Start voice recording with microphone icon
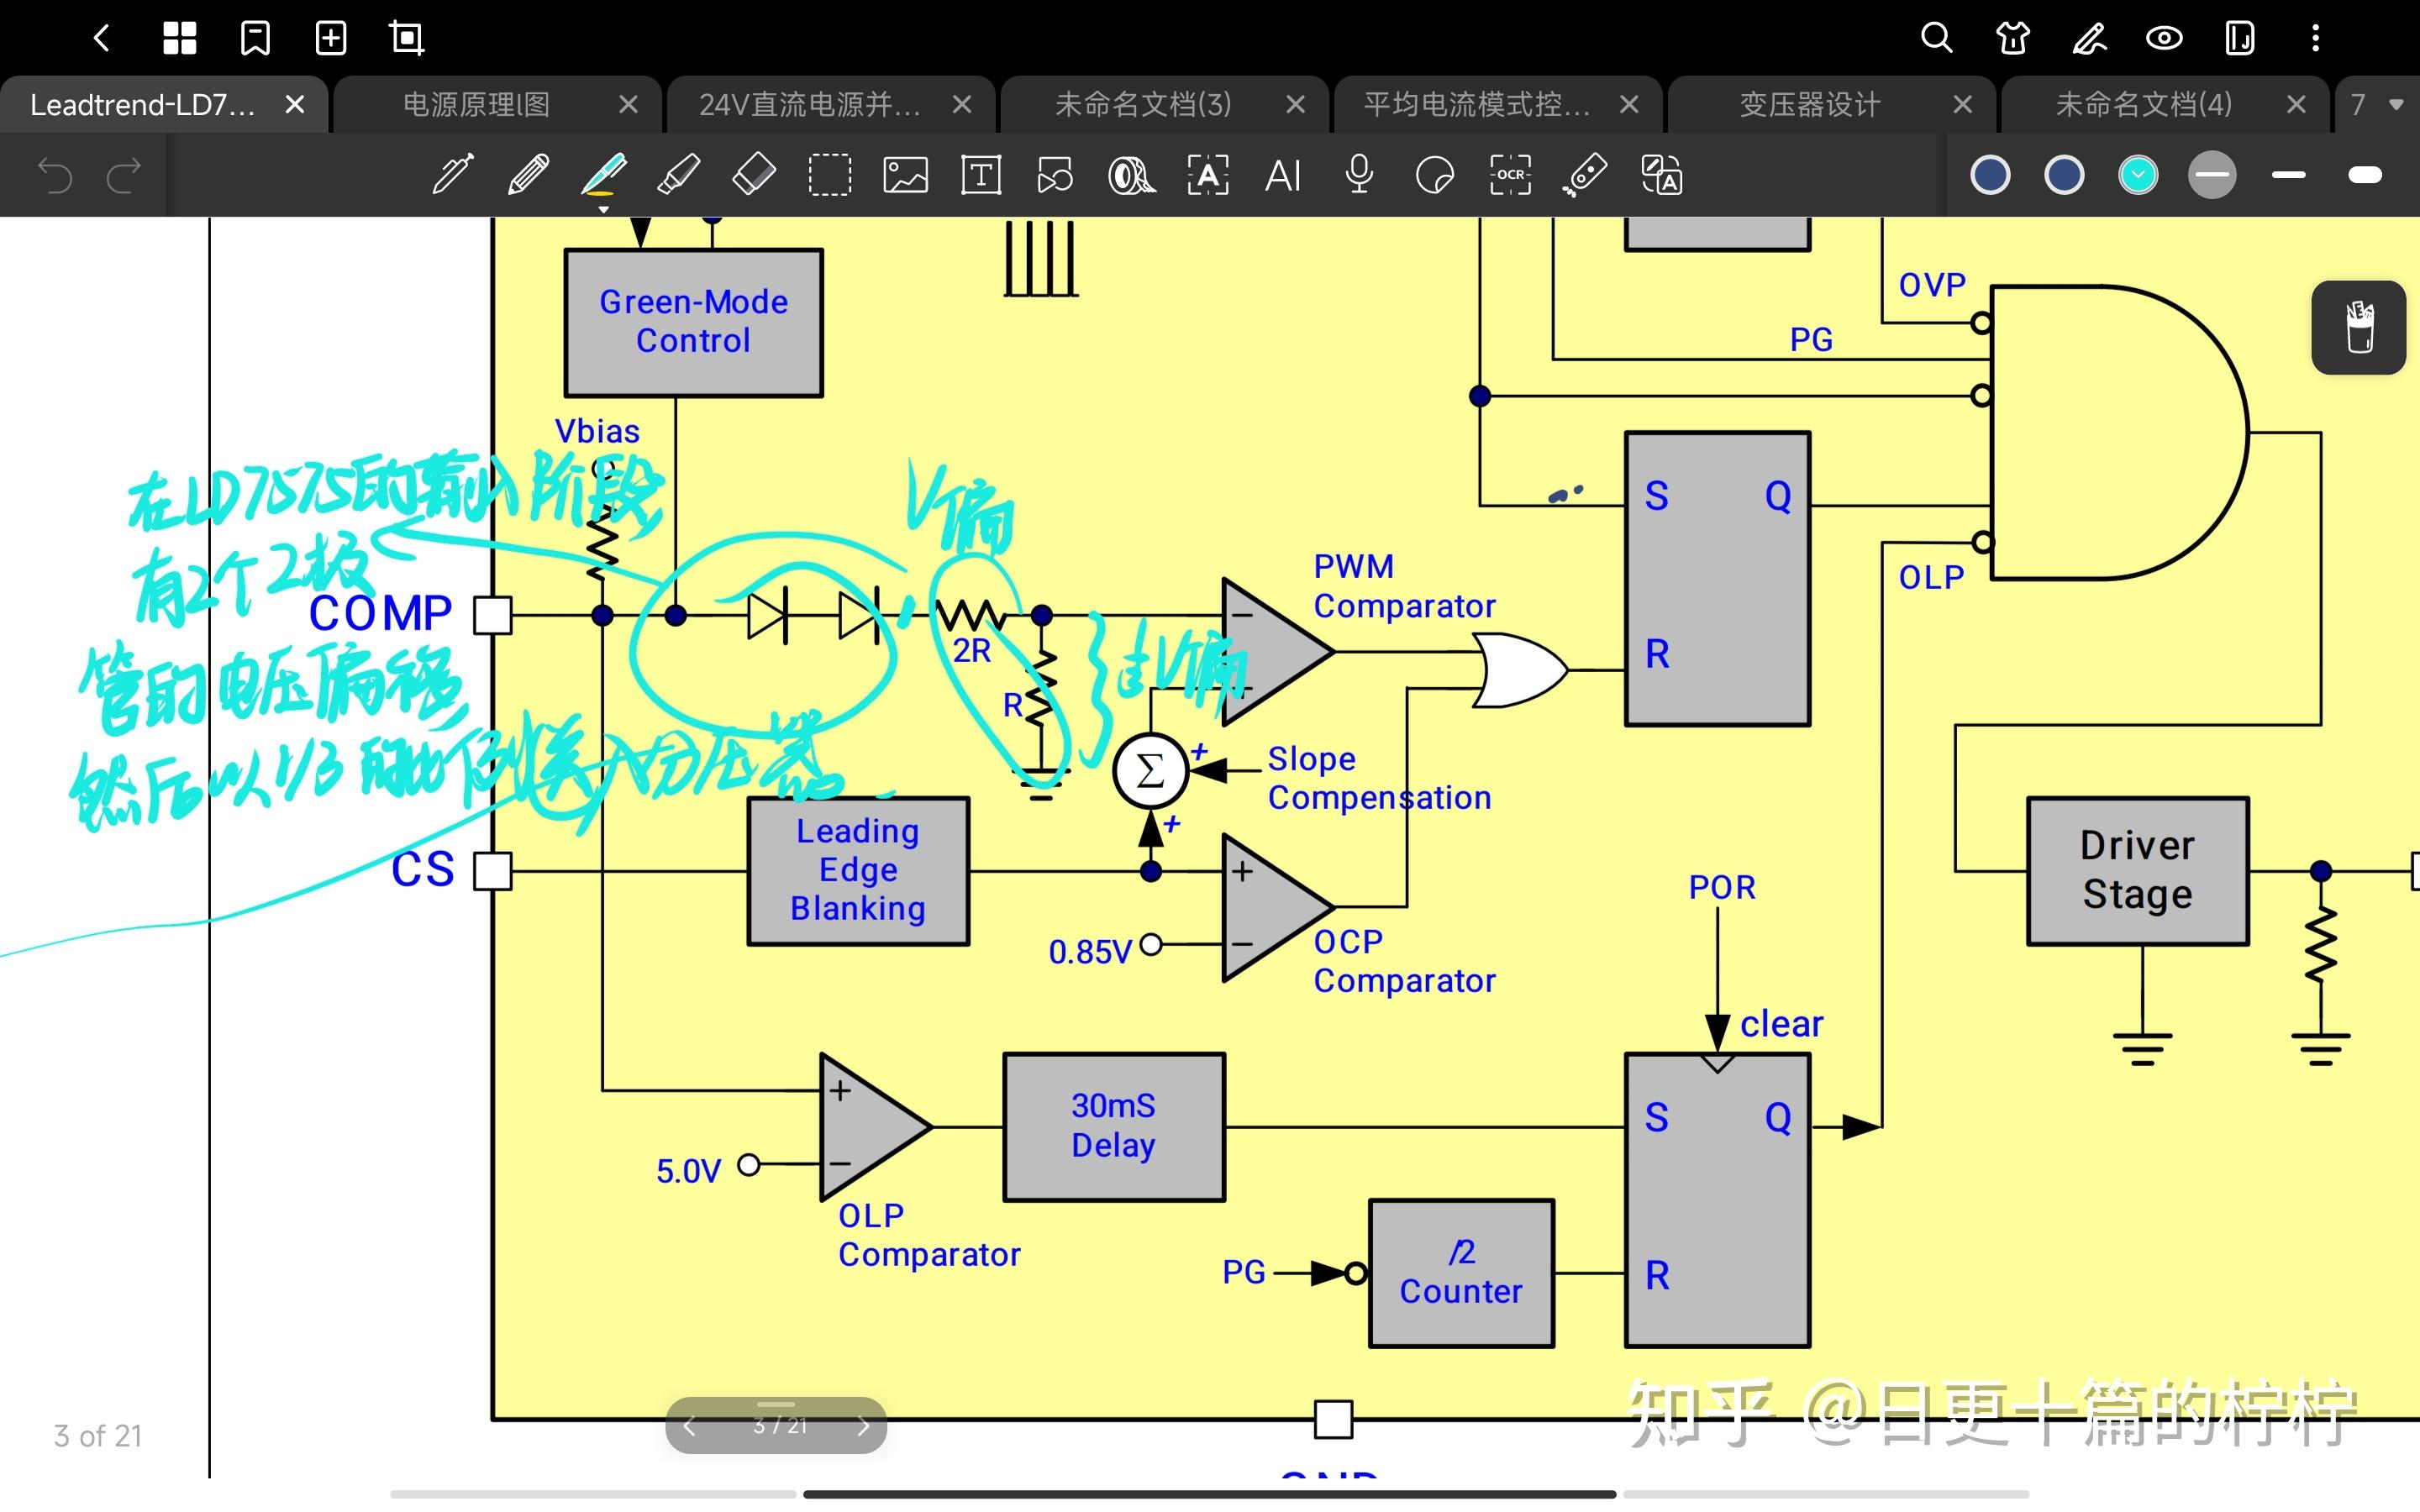Viewport: 2420px width, 1512px height. click(1359, 176)
